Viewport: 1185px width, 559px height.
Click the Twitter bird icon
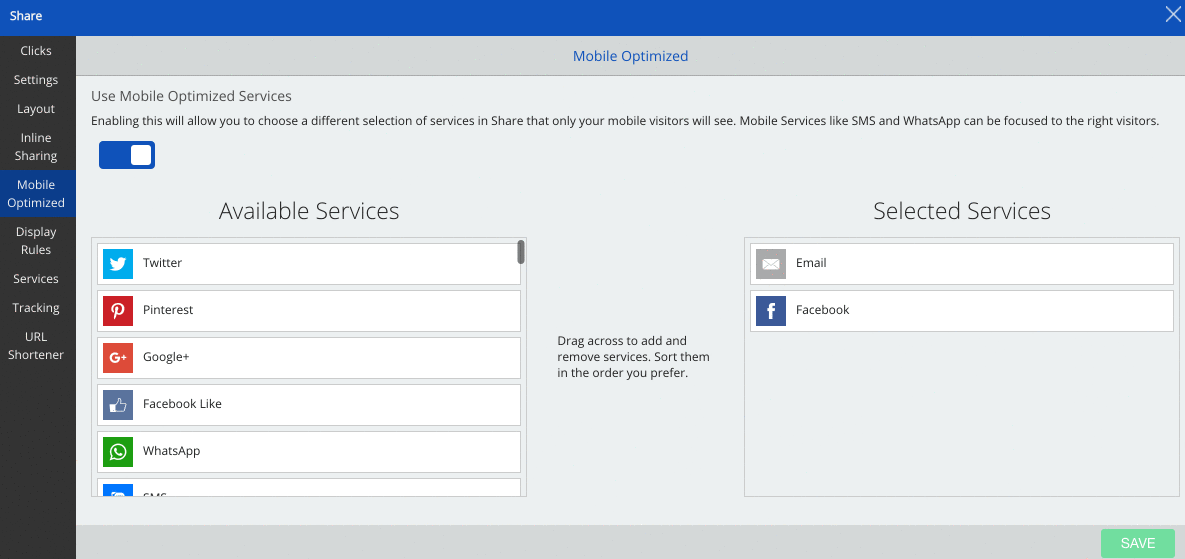point(118,264)
